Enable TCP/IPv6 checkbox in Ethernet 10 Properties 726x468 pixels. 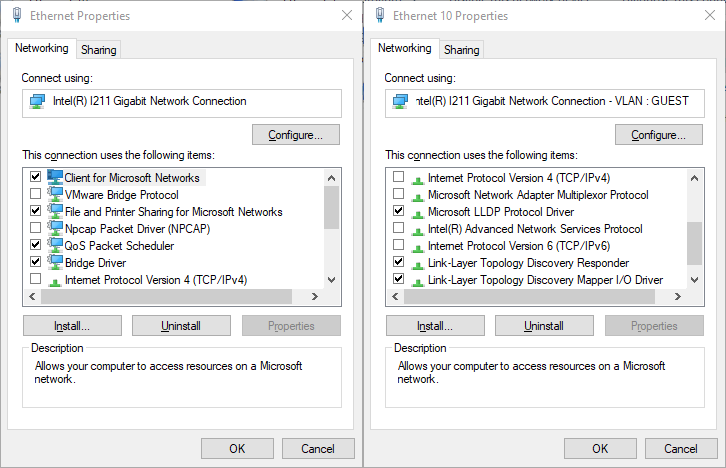[x=398, y=244]
